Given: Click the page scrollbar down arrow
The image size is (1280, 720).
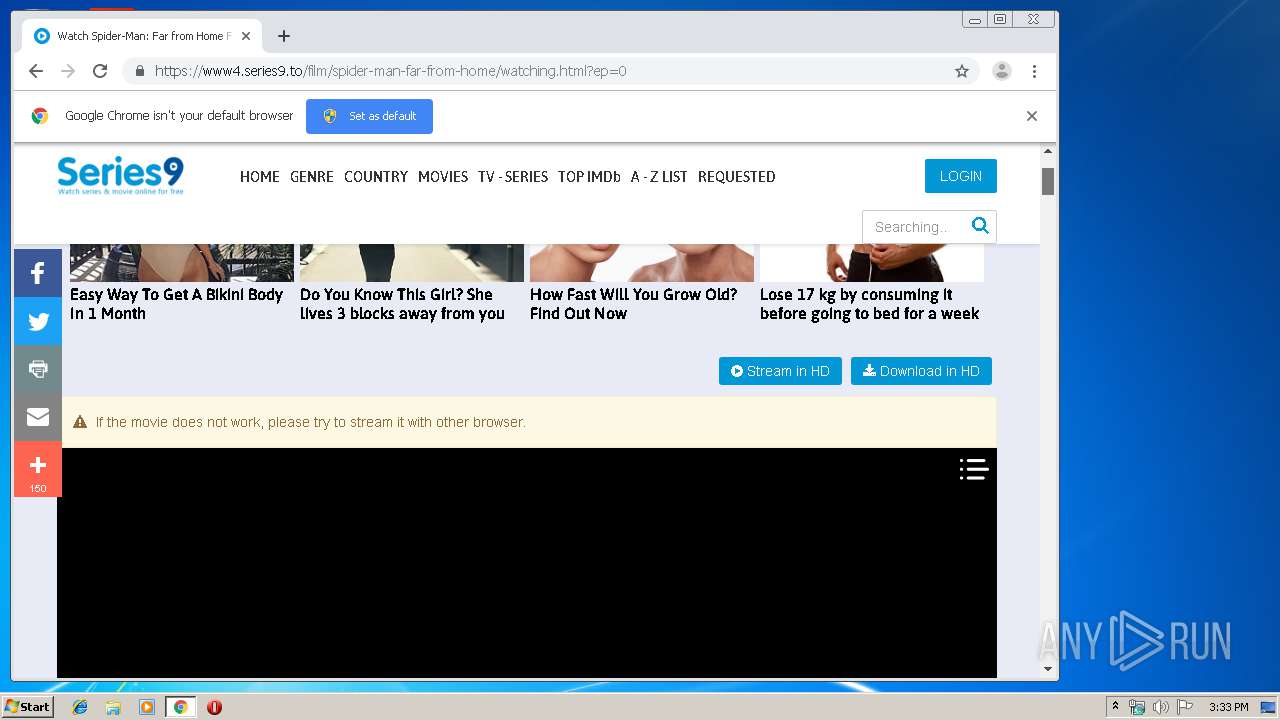Looking at the screenshot, I should coord(1048,669).
